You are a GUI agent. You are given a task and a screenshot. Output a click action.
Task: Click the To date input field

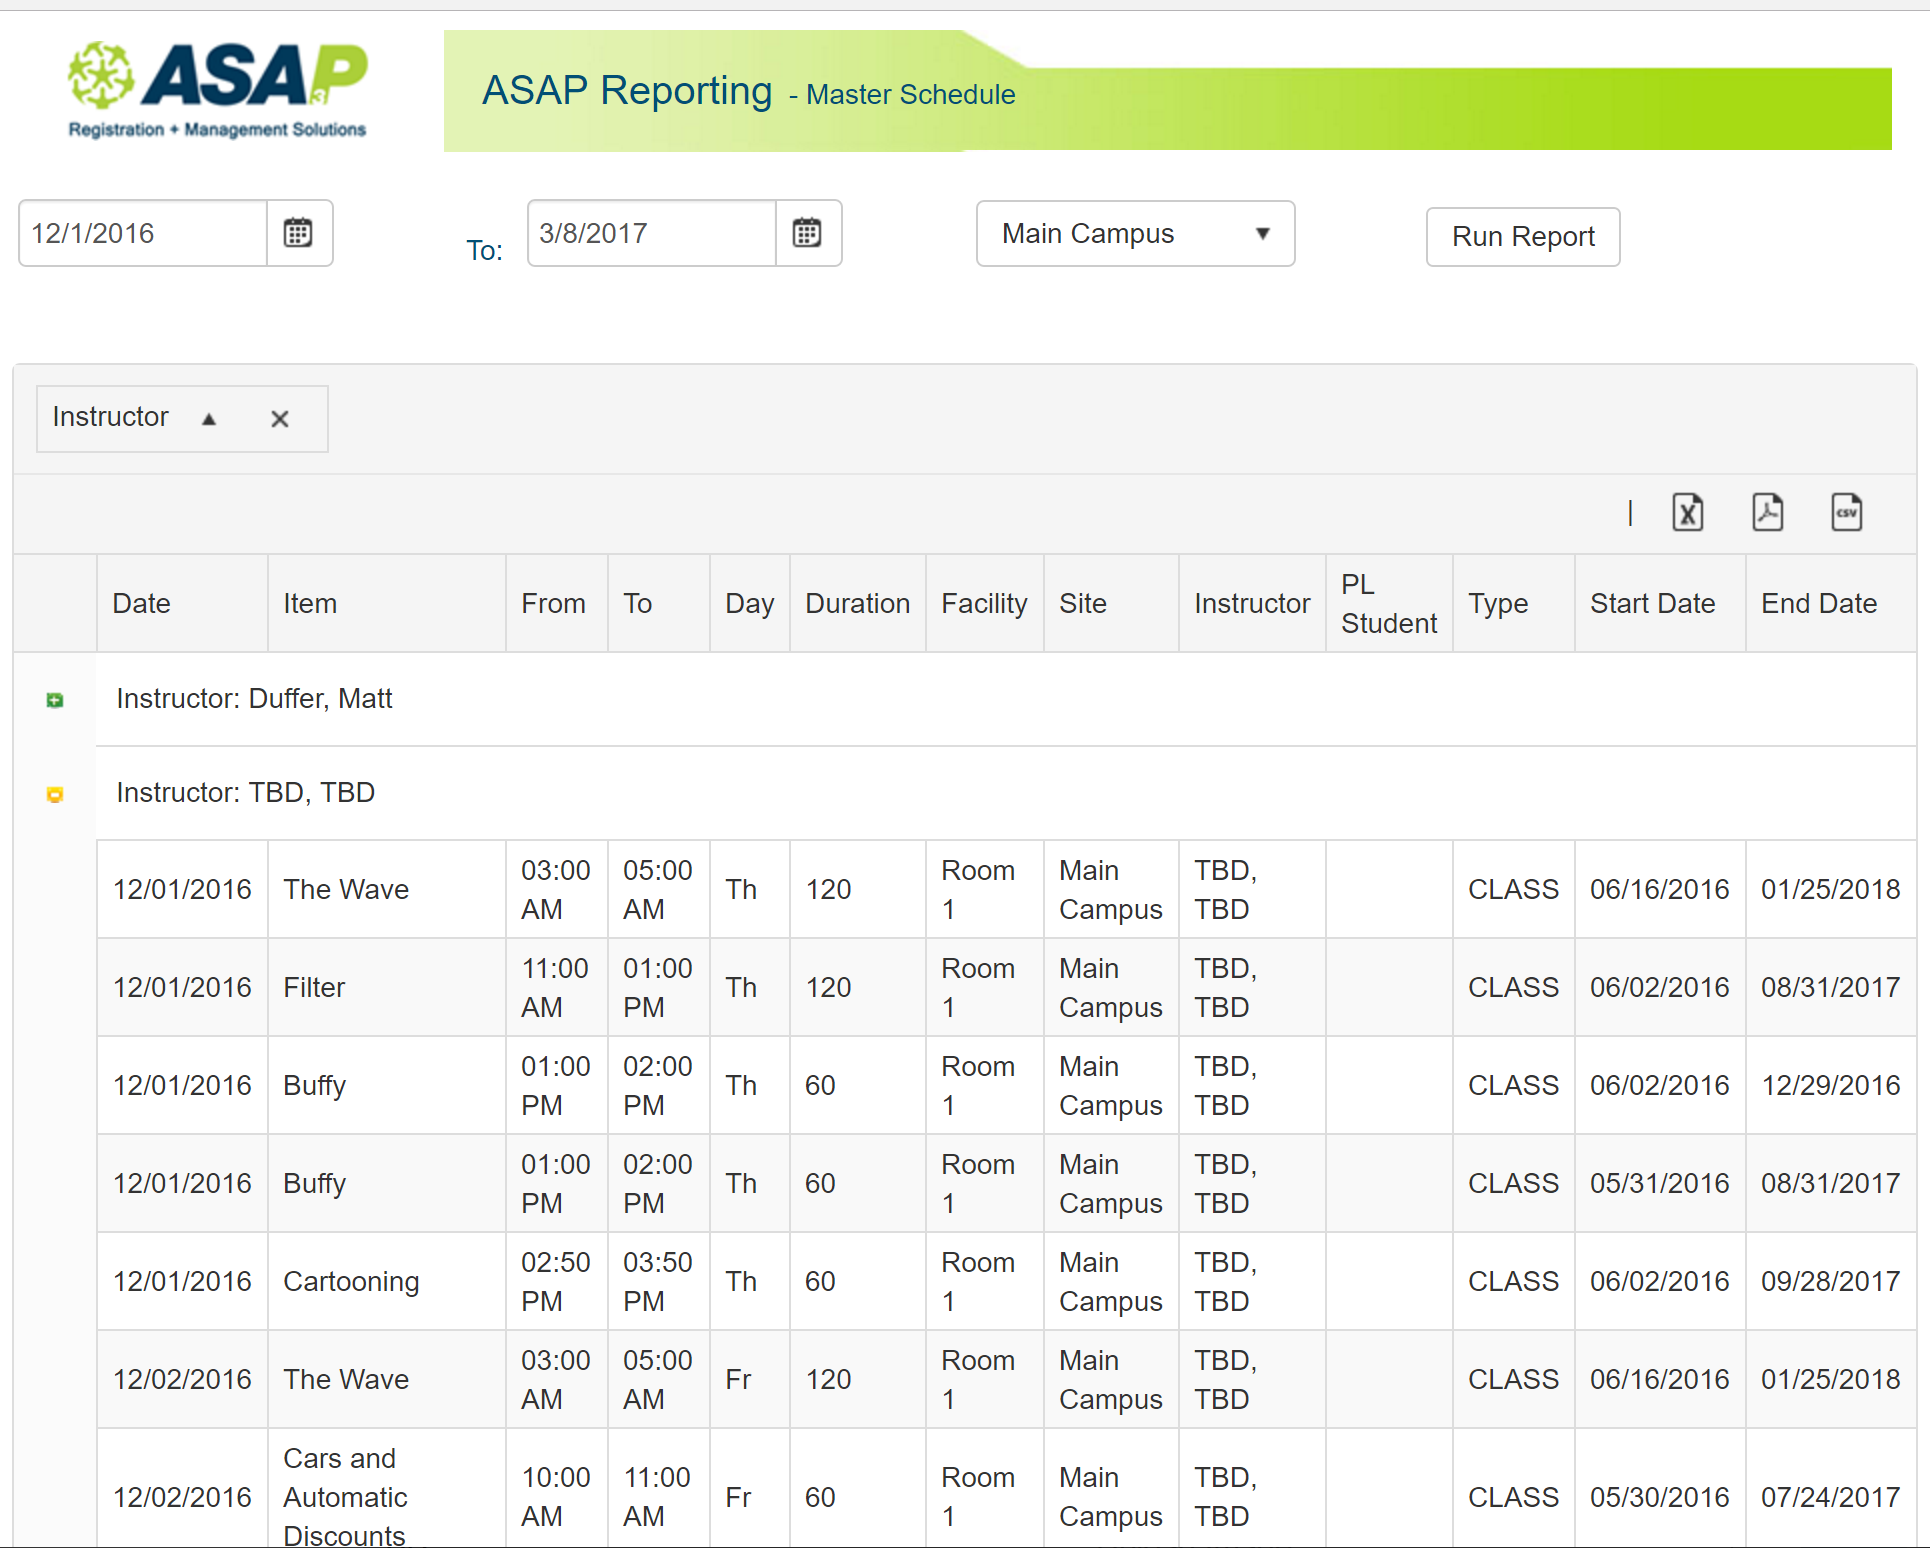[x=651, y=233]
